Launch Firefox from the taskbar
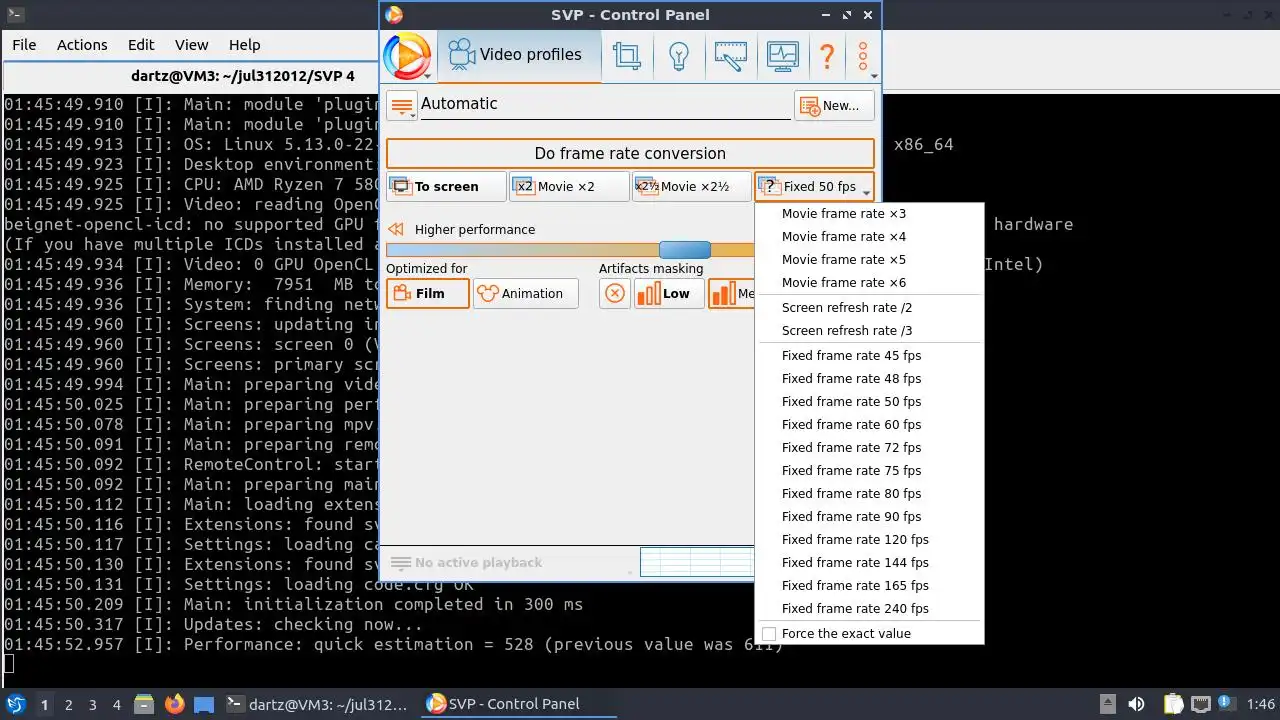 [x=175, y=704]
